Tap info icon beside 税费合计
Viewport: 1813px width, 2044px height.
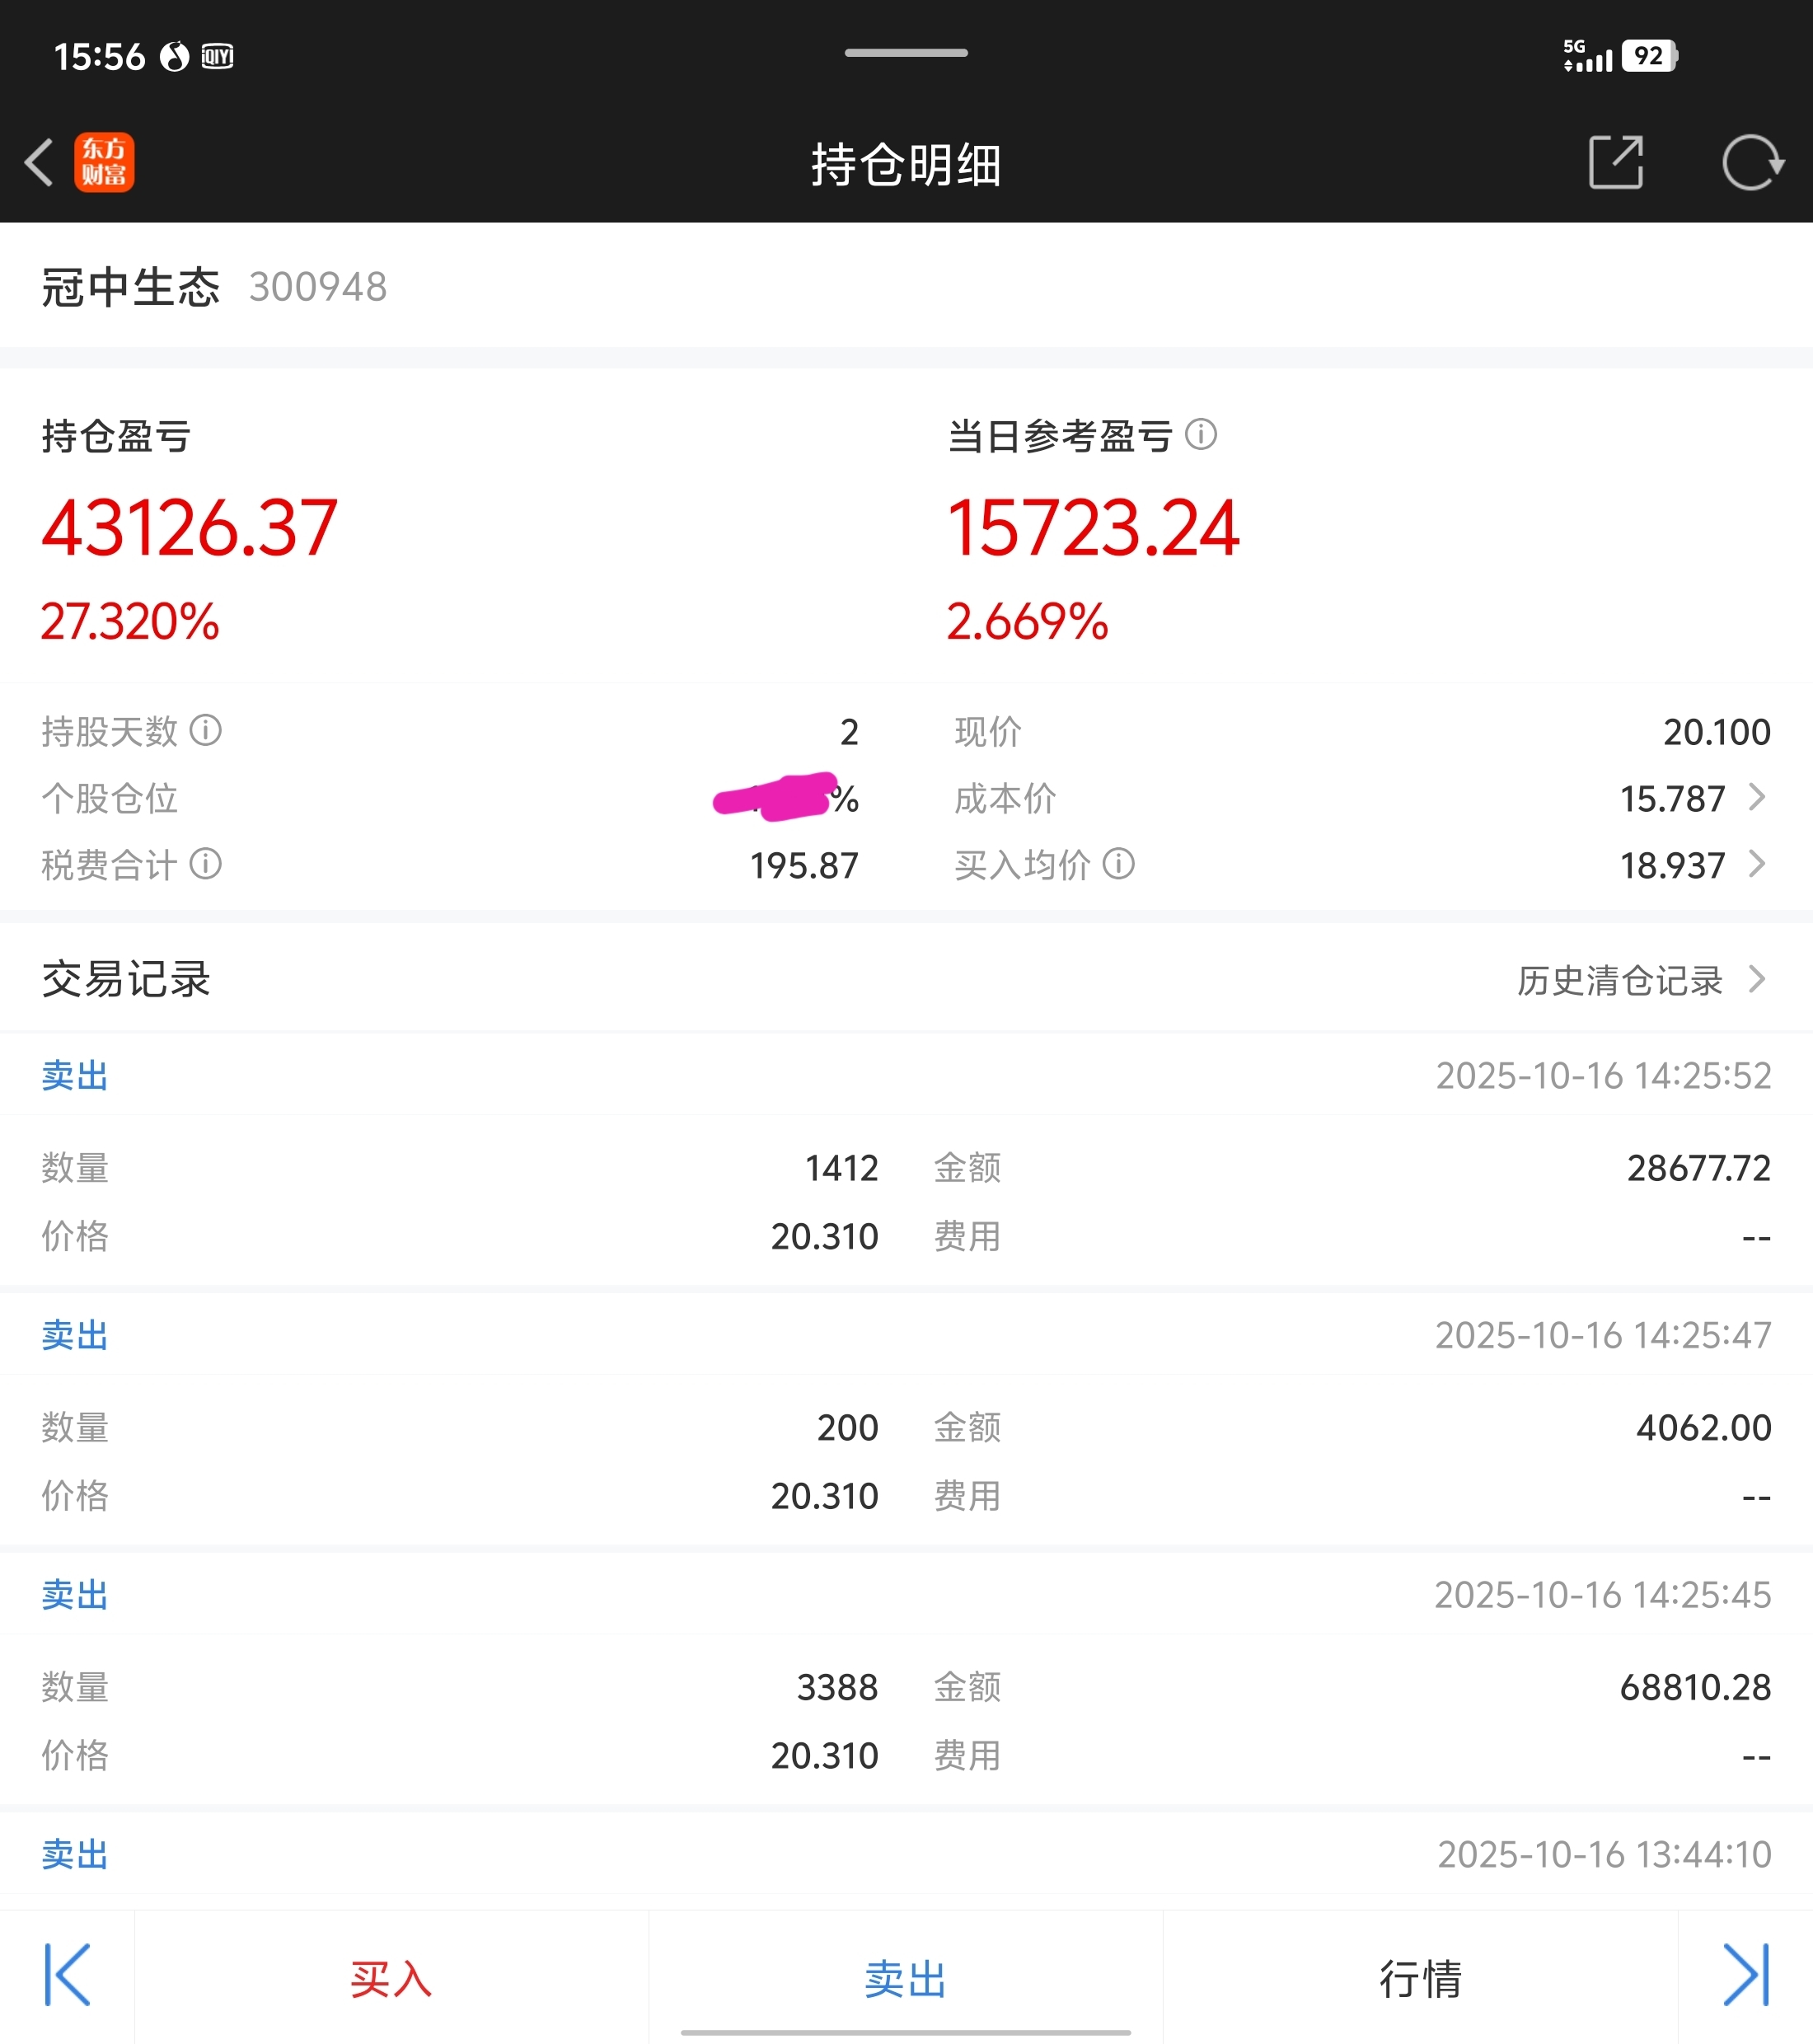coord(206,864)
